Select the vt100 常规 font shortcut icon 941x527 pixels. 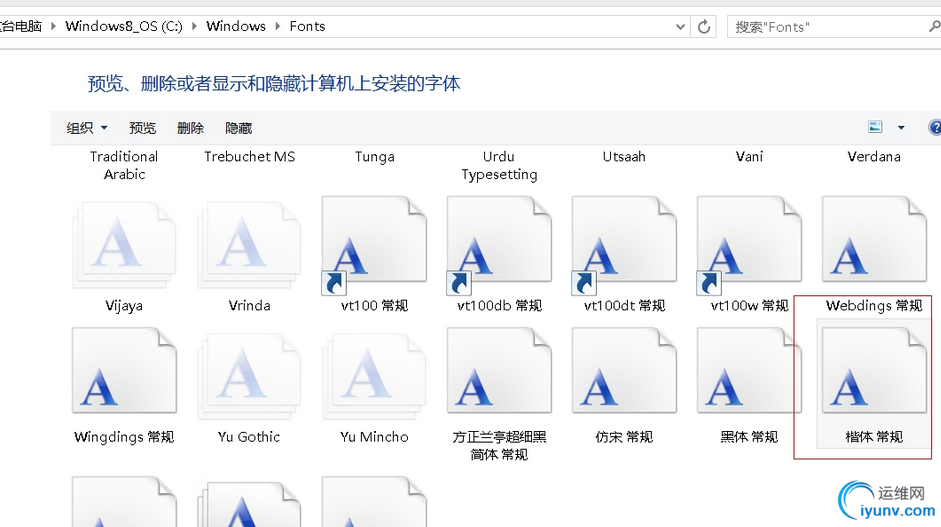click(374, 245)
